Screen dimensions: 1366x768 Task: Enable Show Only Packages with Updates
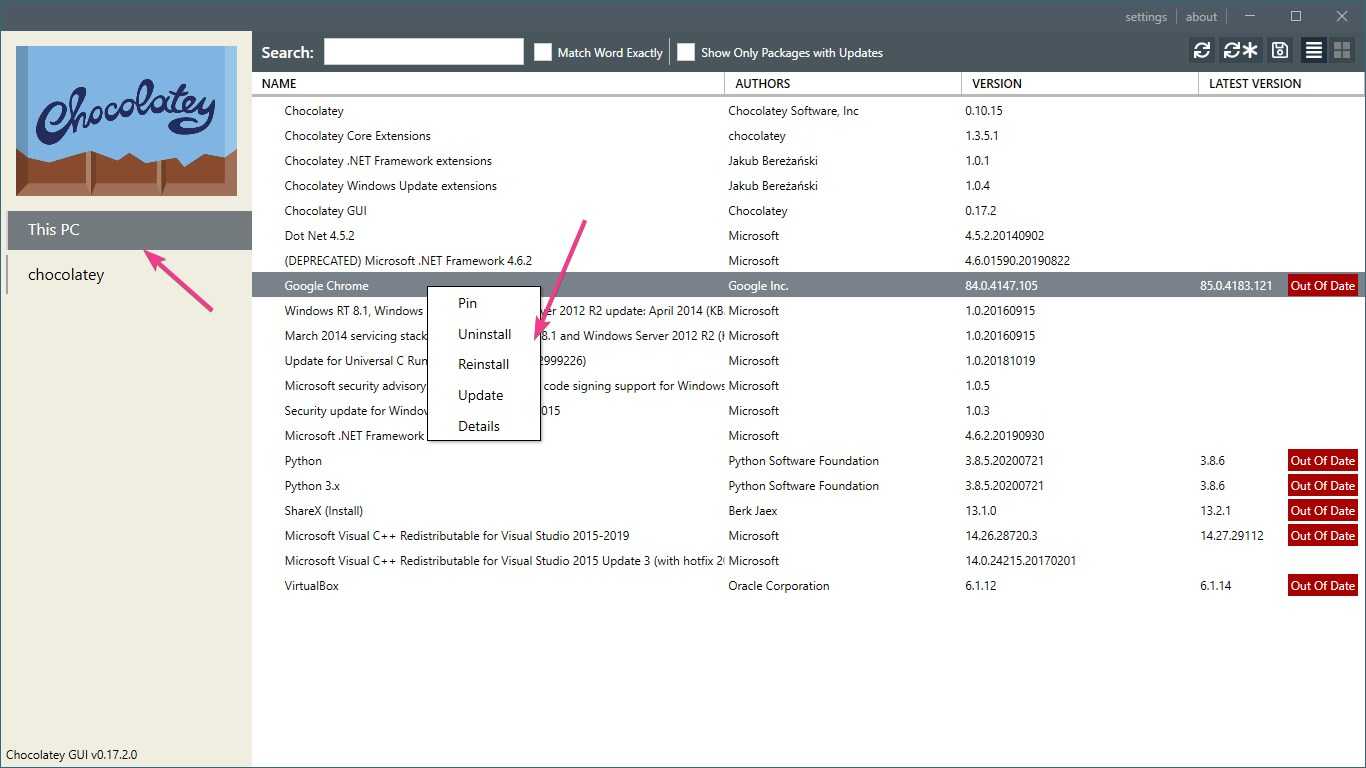tap(686, 52)
